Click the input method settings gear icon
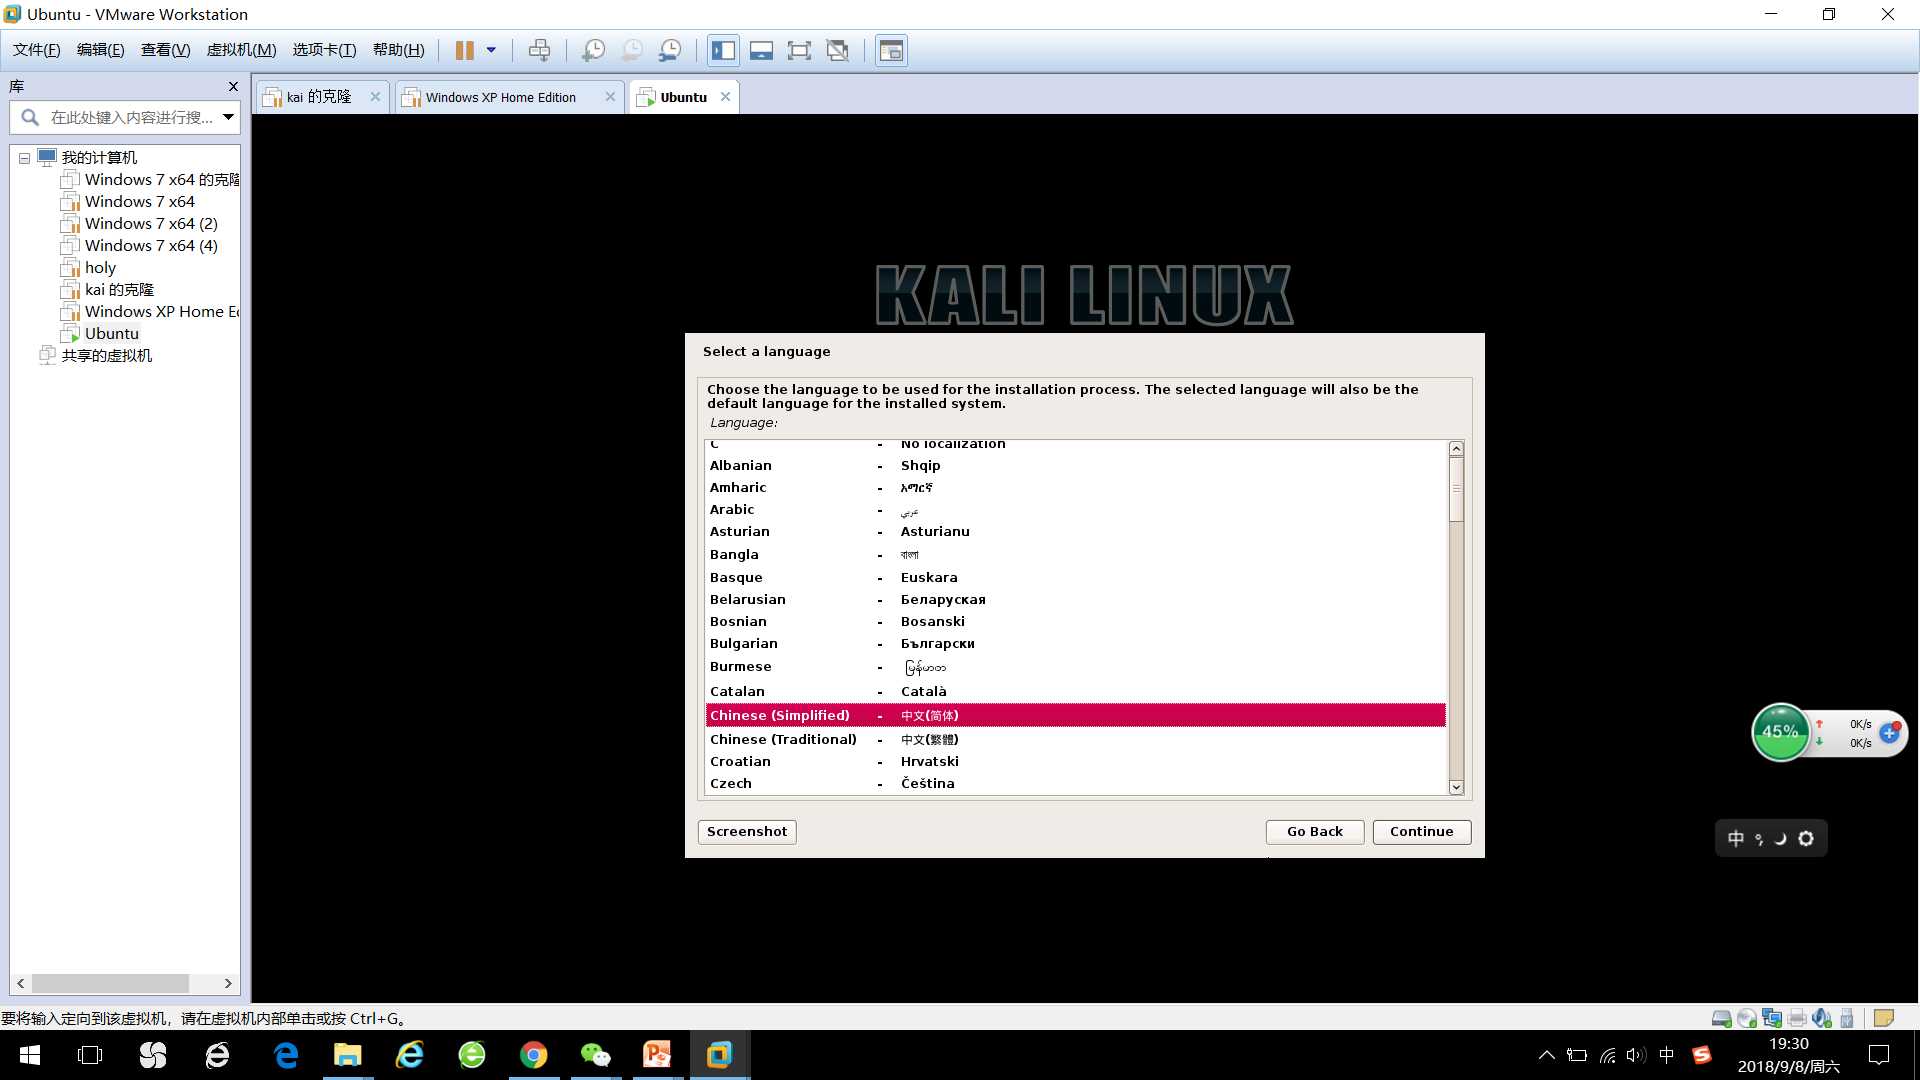This screenshot has height=1080, width=1920. pos(1806,839)
